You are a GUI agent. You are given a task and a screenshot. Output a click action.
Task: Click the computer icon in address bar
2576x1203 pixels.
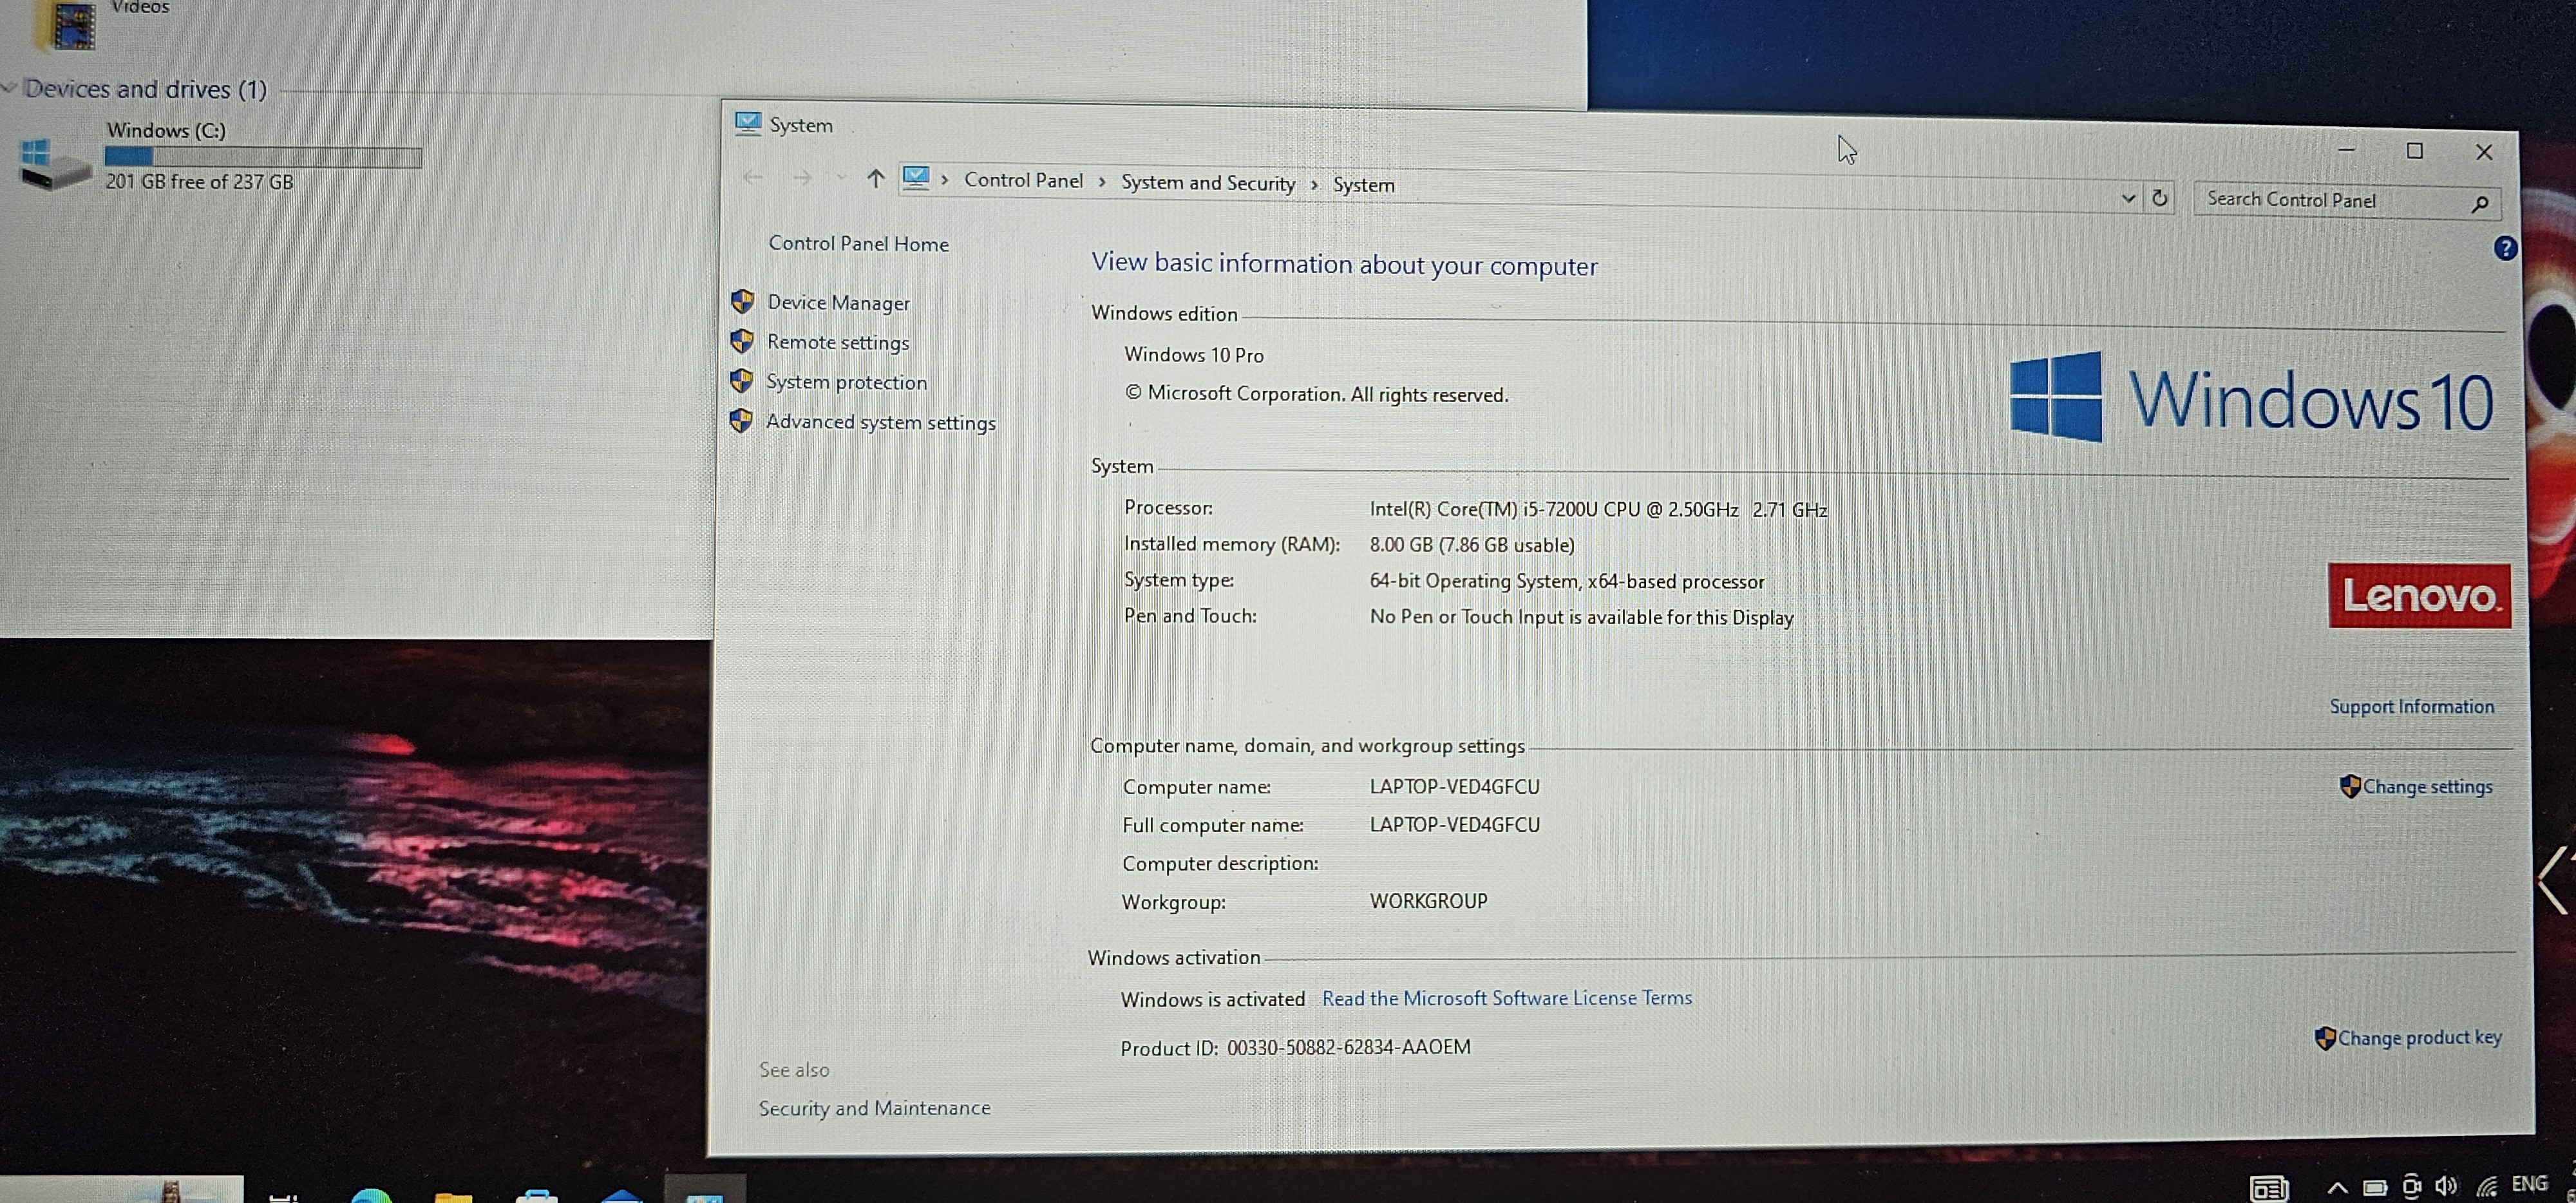[916, 178]
